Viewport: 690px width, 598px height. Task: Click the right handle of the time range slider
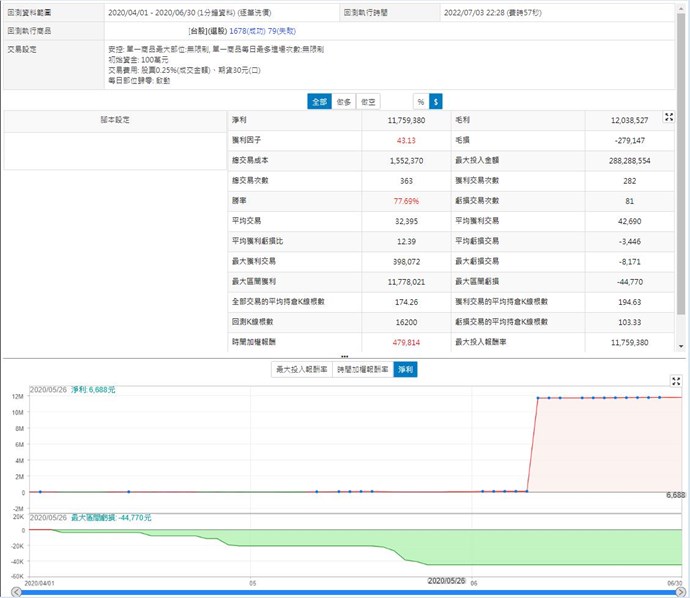[677, 593]
